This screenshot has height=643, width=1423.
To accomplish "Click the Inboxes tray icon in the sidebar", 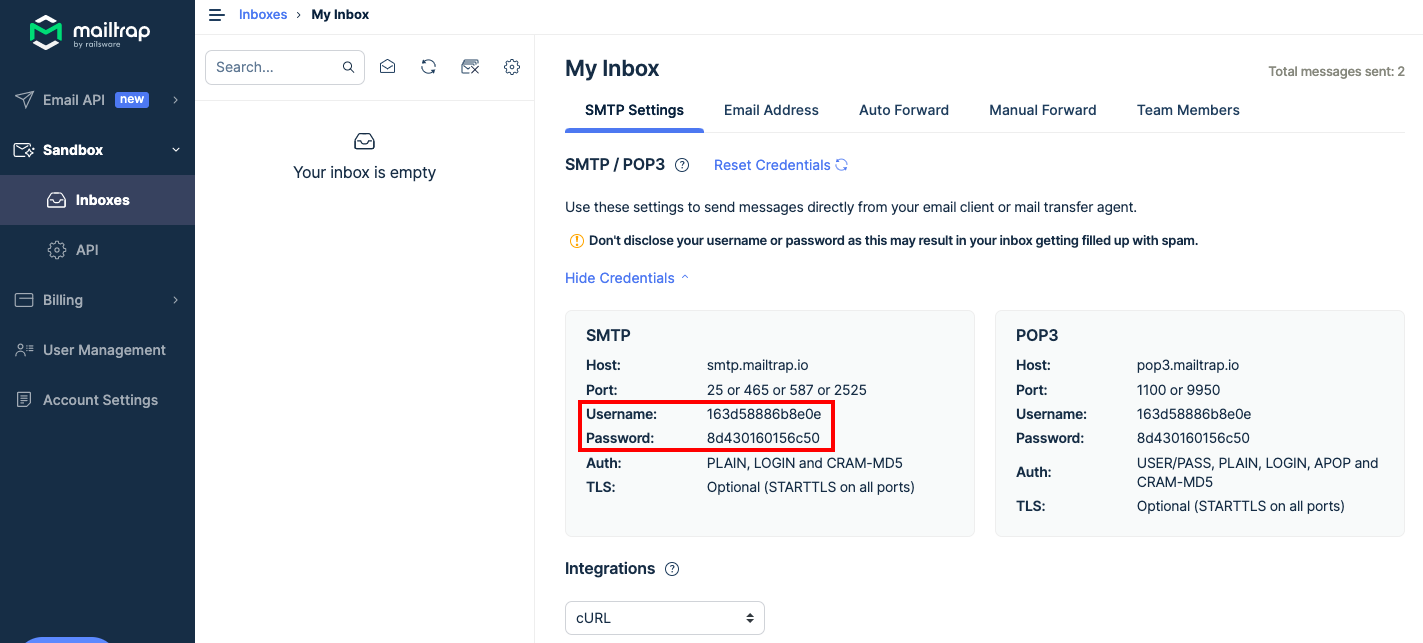I will tap(57, 200).
